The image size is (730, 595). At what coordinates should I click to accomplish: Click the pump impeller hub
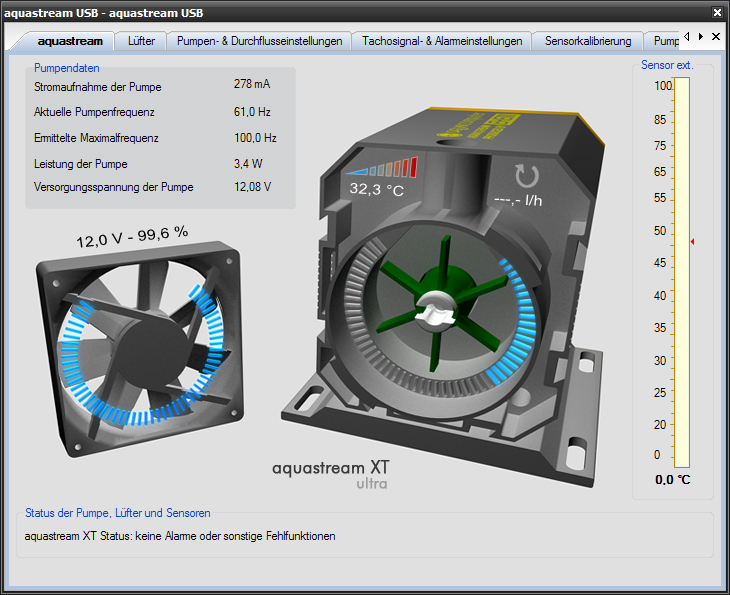[x=436, y=310]
